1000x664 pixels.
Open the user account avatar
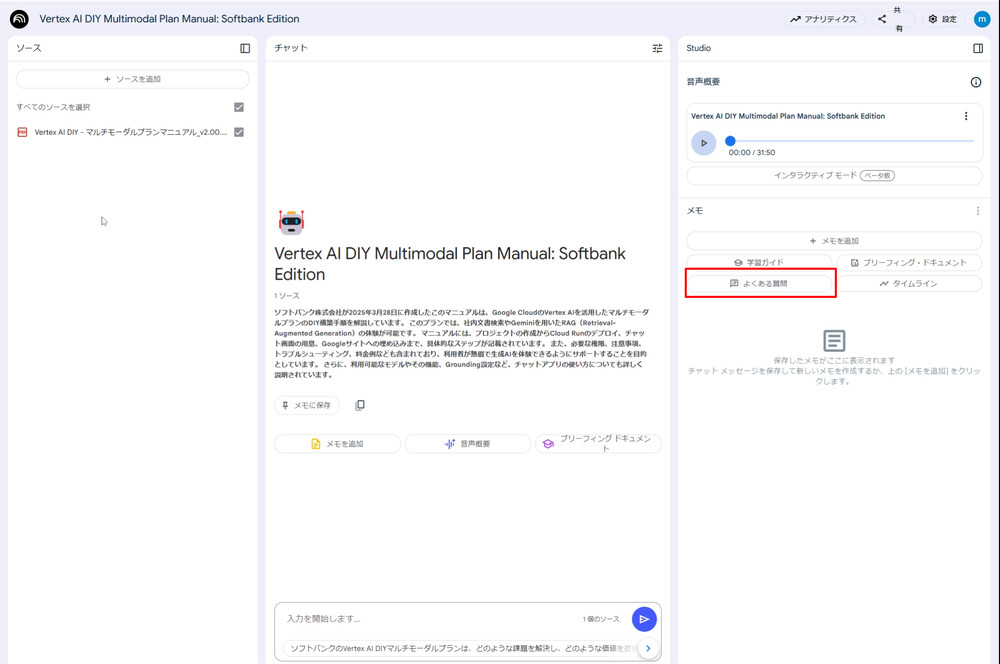pos(981,19)
